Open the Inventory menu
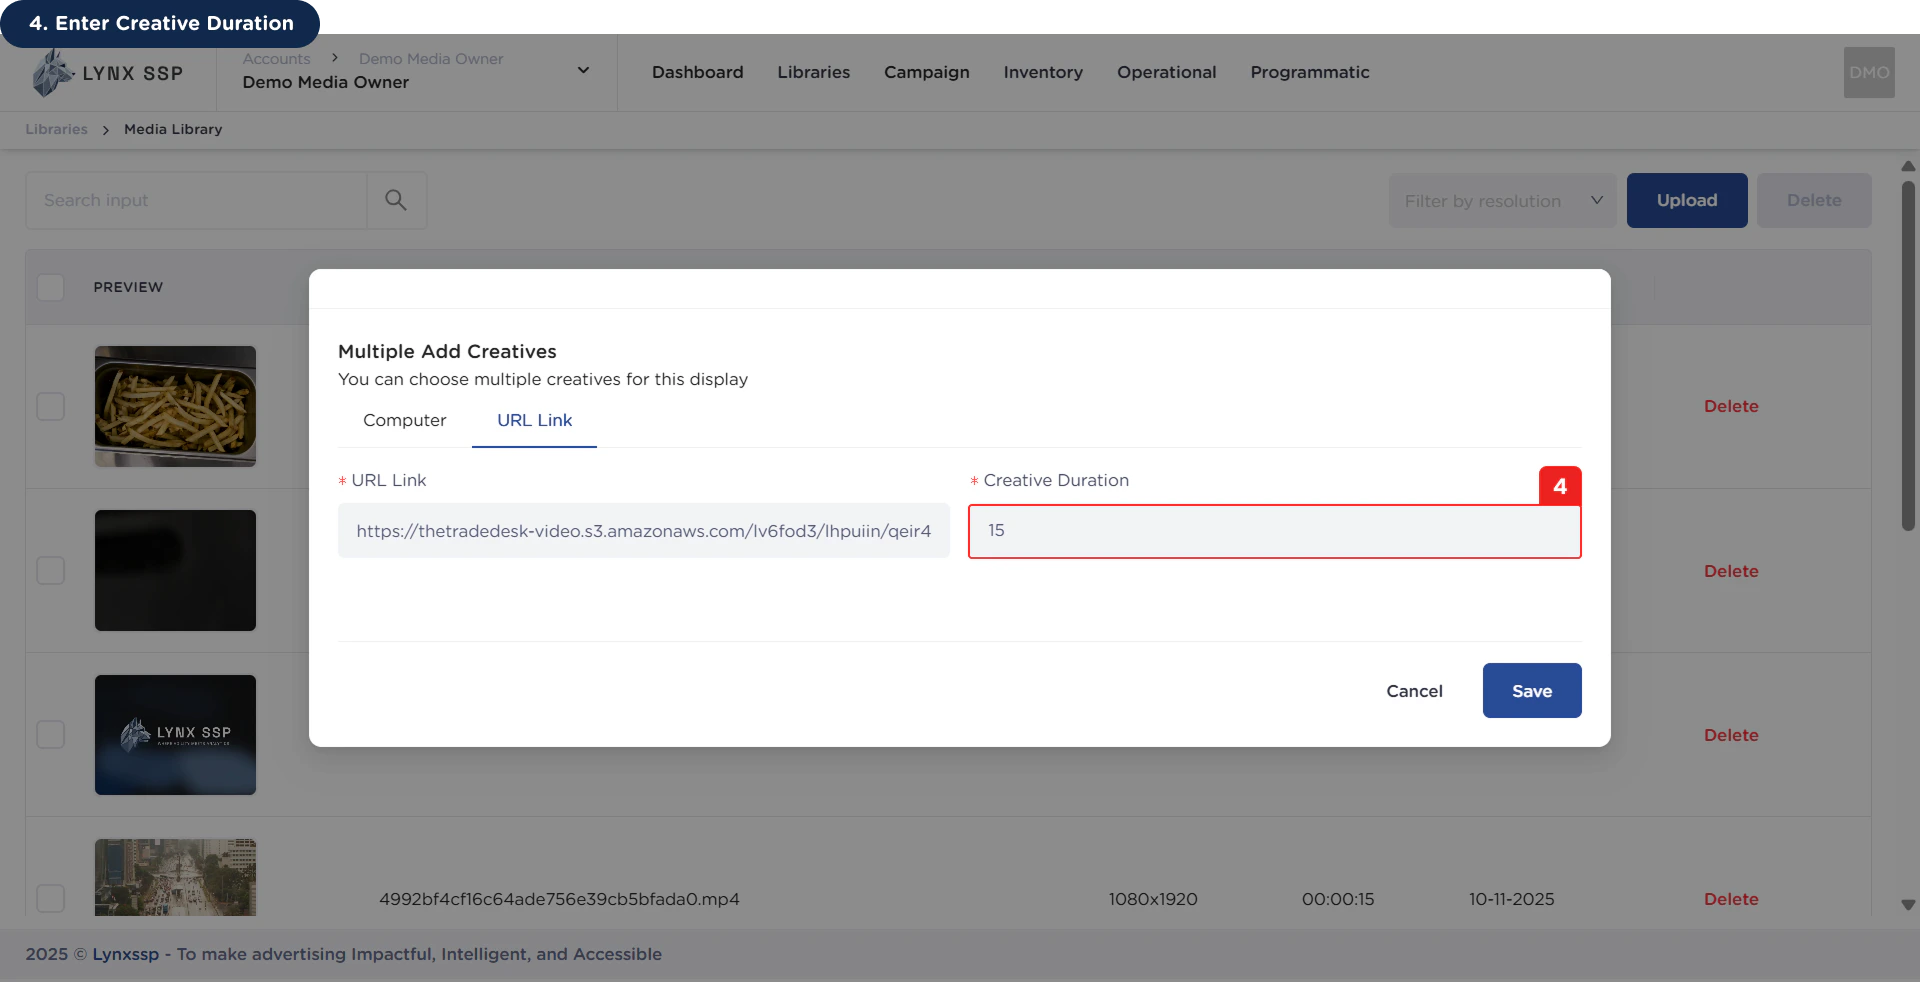 coord(1043,72)
